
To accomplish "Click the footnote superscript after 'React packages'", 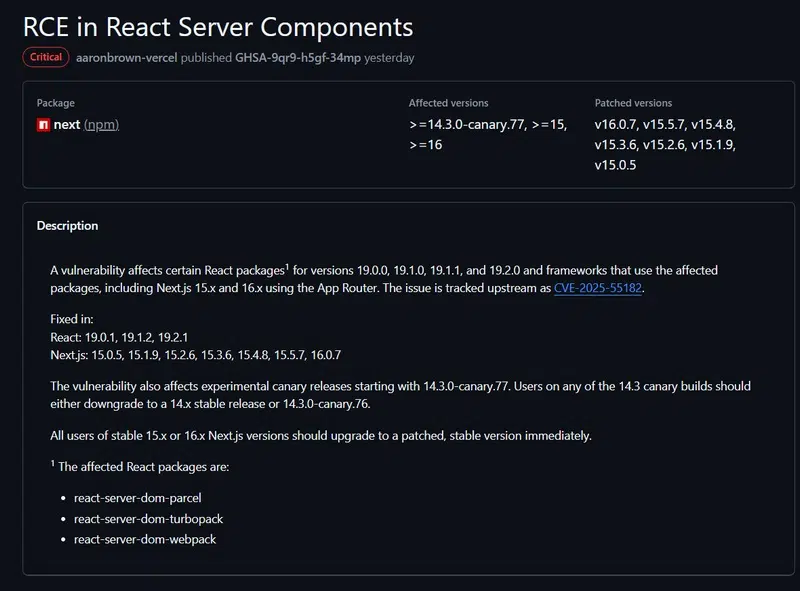I will click(x=286, y=266).
